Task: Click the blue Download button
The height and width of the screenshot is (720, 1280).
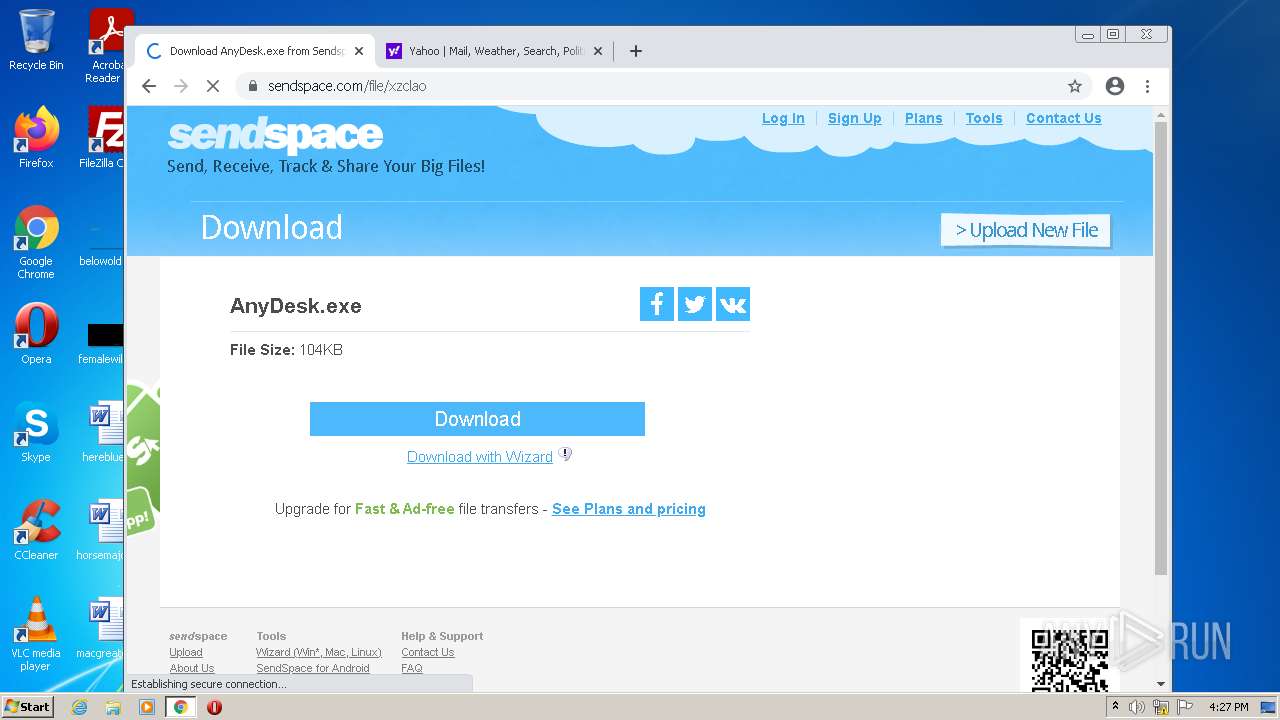Action: pos(477,419)
